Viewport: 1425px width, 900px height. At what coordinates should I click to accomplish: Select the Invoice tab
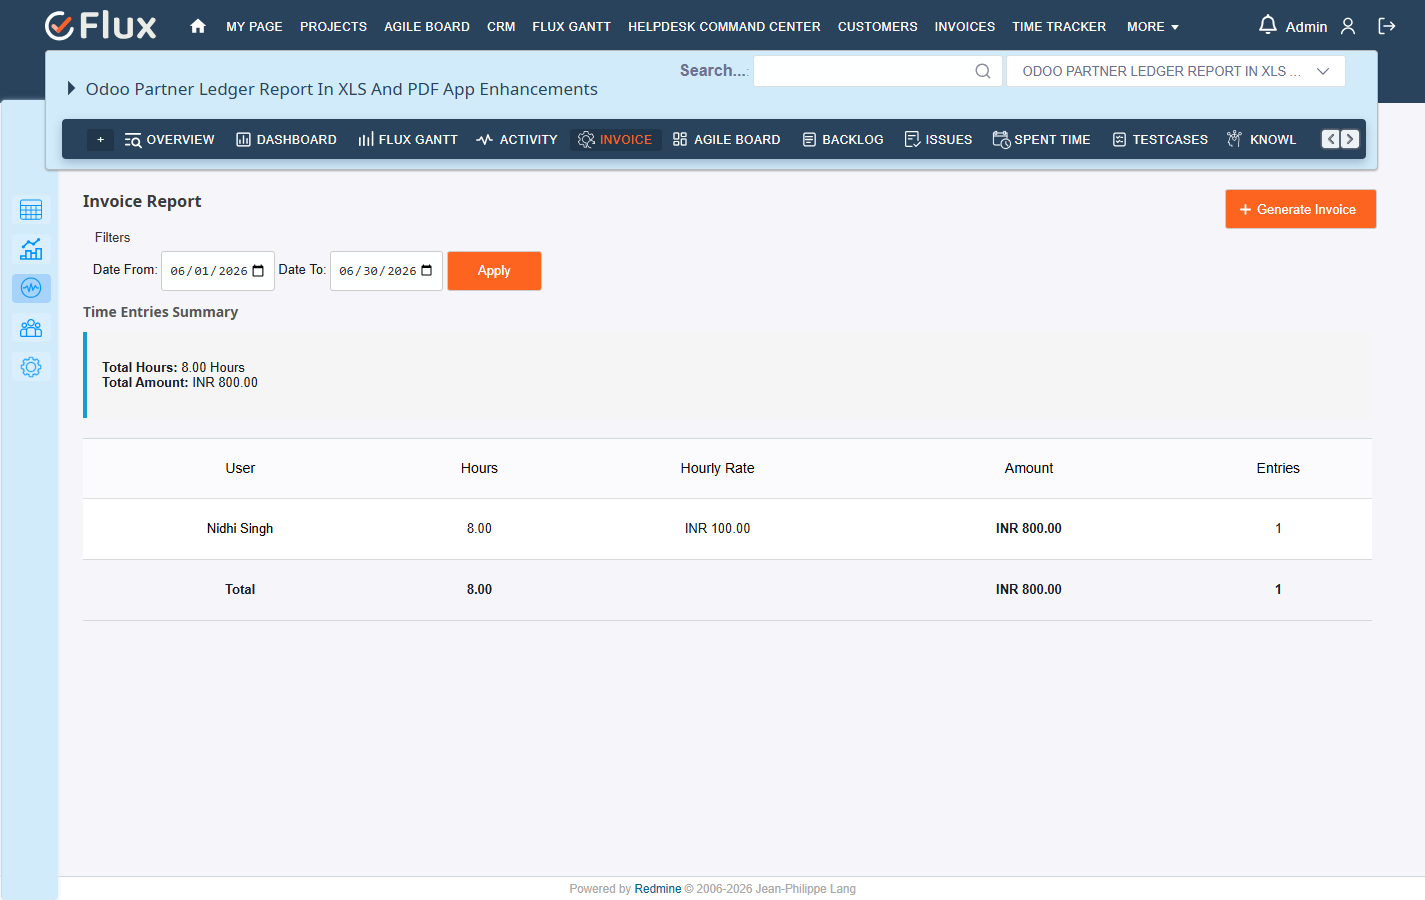point(615,140)
